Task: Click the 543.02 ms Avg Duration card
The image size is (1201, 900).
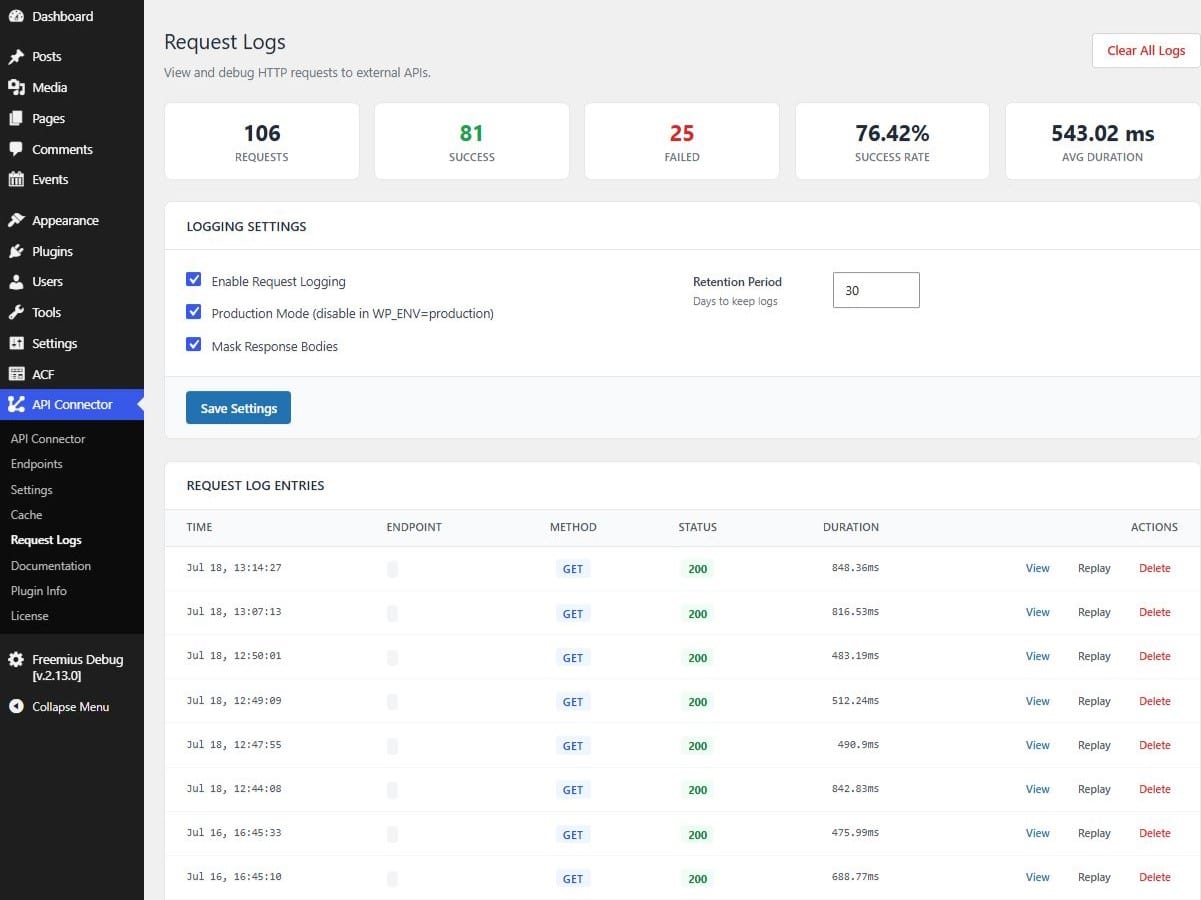Action: [x=1103, y=141]
